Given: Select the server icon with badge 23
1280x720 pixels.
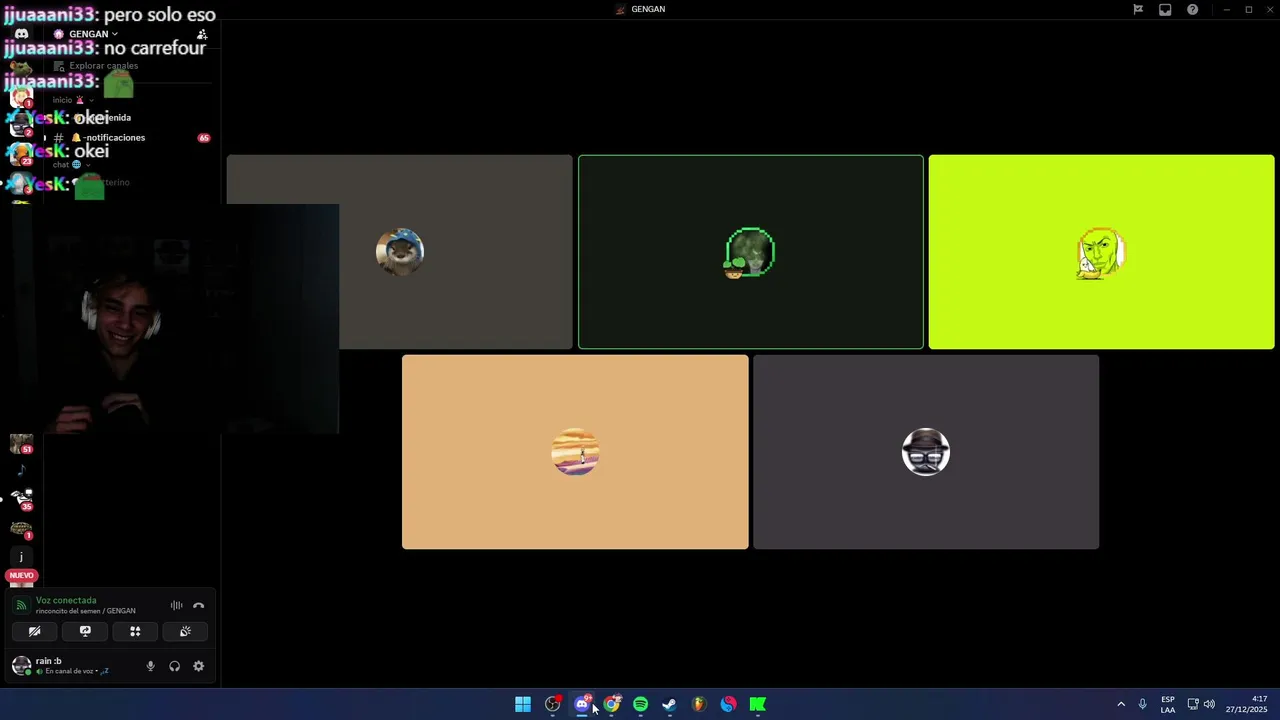Looking at the screenshot, I should 21,154.
